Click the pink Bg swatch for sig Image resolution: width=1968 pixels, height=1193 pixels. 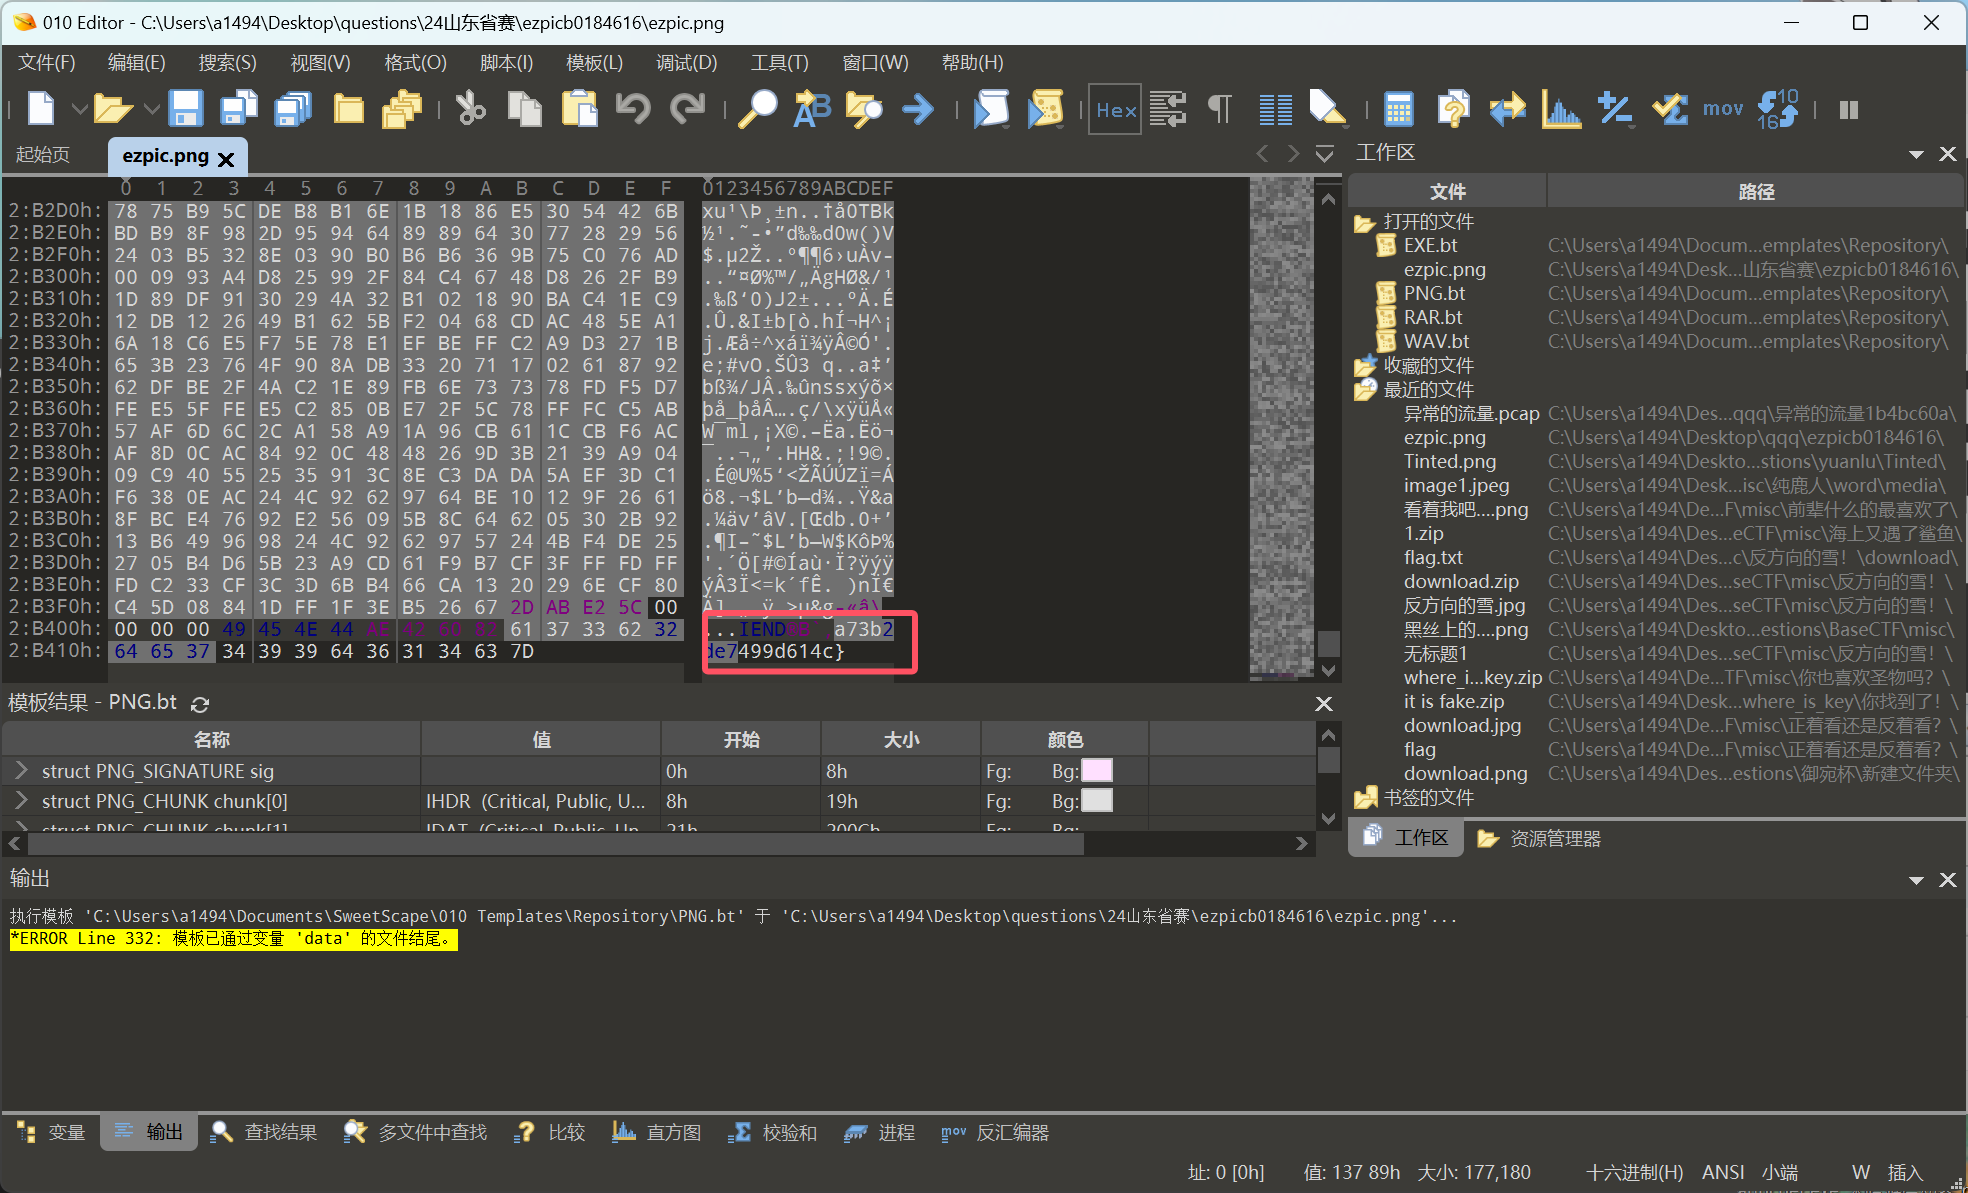(x=1097, y=770)
